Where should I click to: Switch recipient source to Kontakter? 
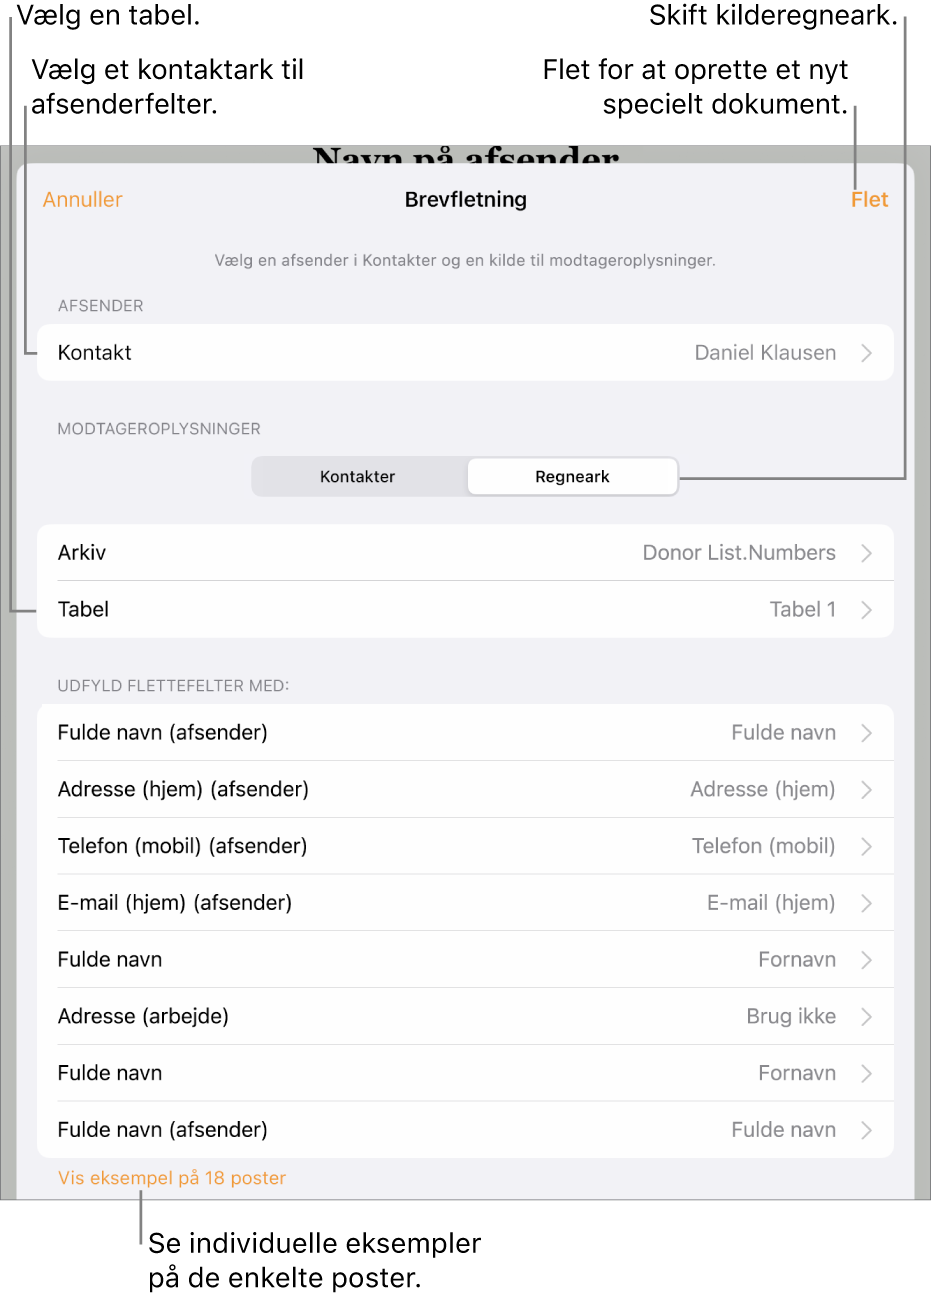click(358, 477)
